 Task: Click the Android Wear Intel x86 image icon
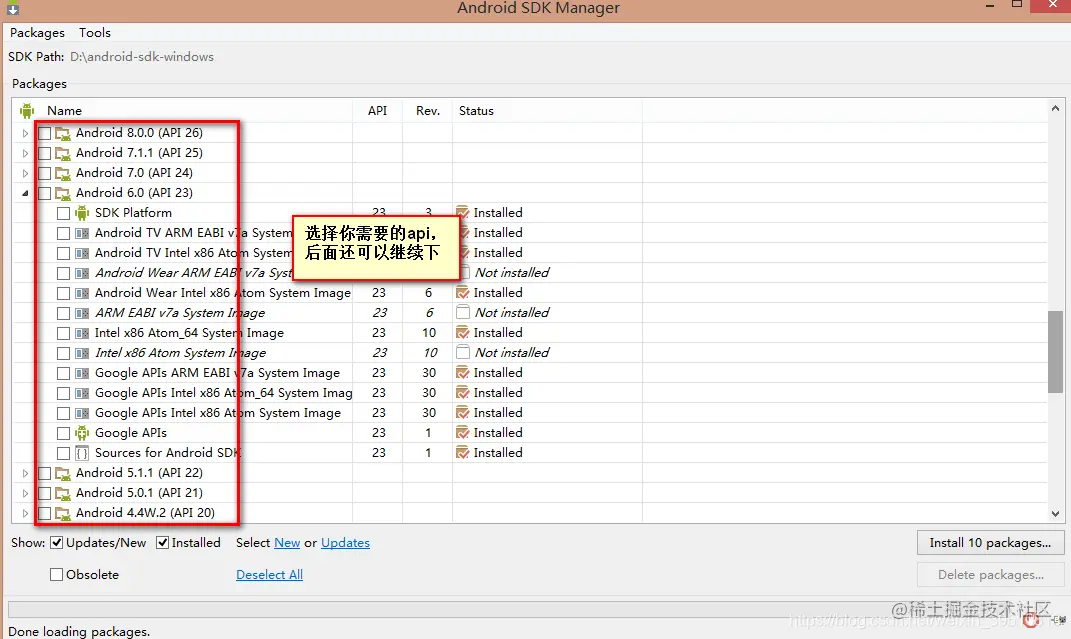click(x=82, y=294)
